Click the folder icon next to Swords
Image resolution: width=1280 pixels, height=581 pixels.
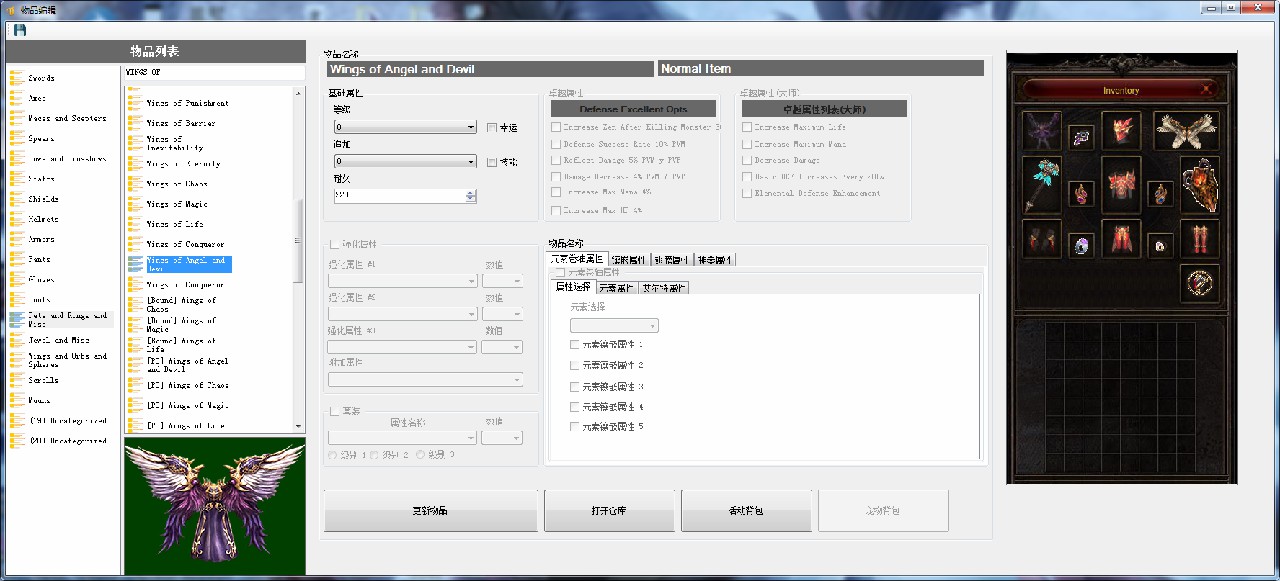pos(17,77)
